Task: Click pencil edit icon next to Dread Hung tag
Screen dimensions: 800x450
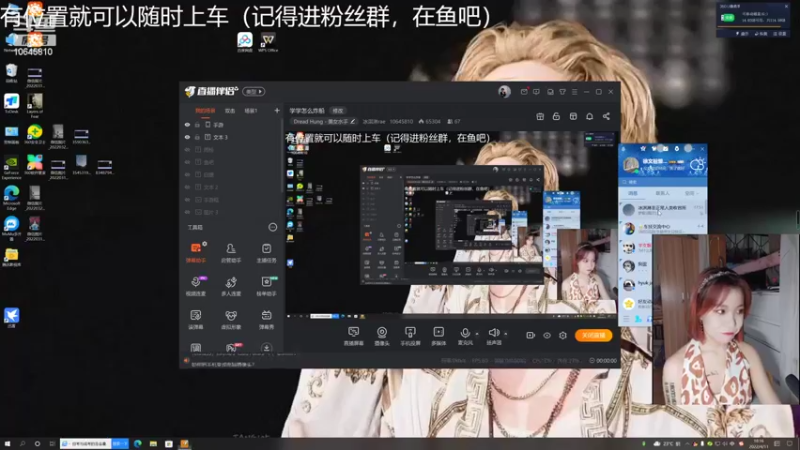Action: click(x=353, y=121)
